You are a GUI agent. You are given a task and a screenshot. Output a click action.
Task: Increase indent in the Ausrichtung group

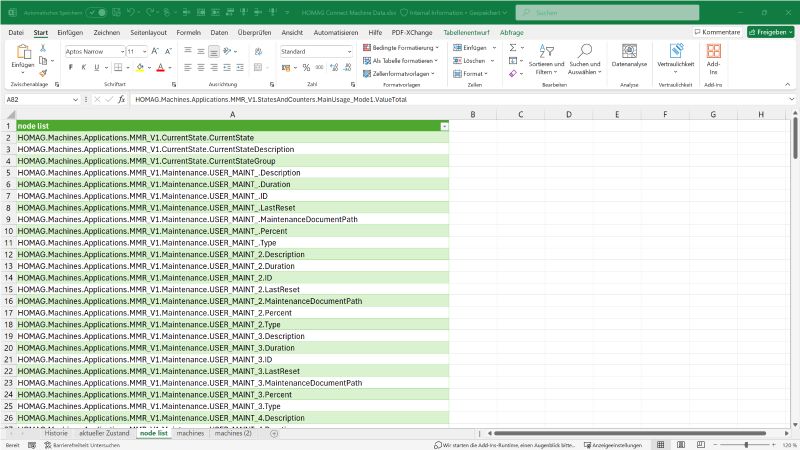[240, 67]
